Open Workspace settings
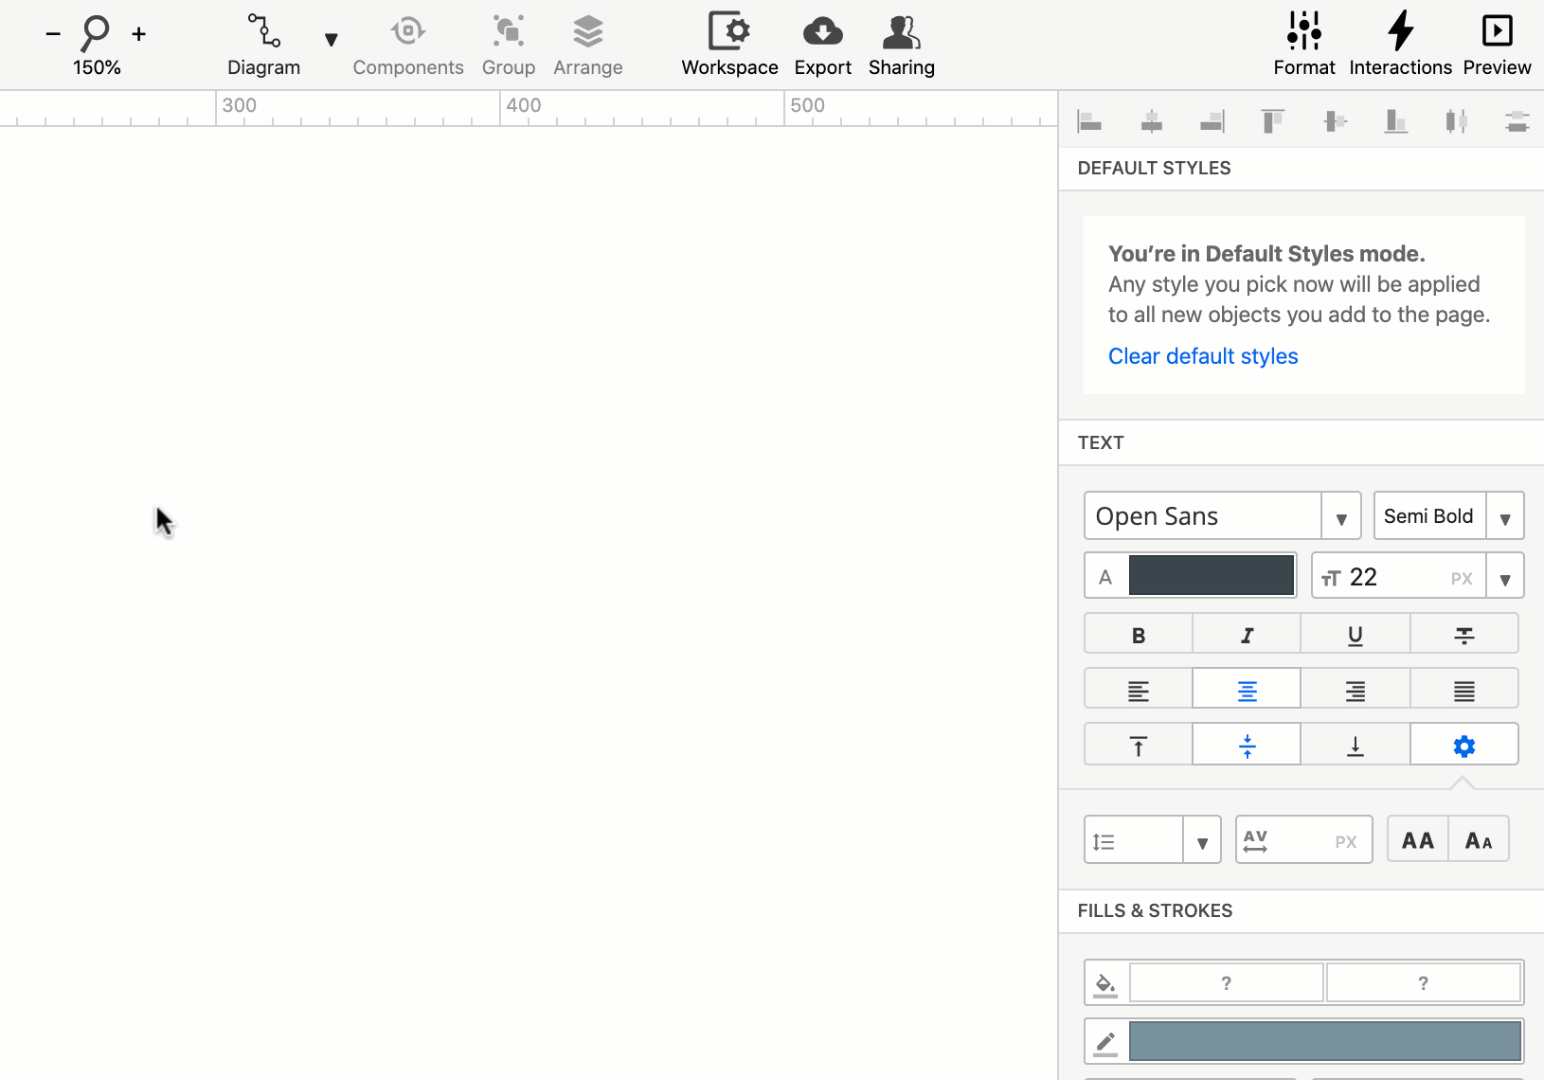 (x=729, y=44)
